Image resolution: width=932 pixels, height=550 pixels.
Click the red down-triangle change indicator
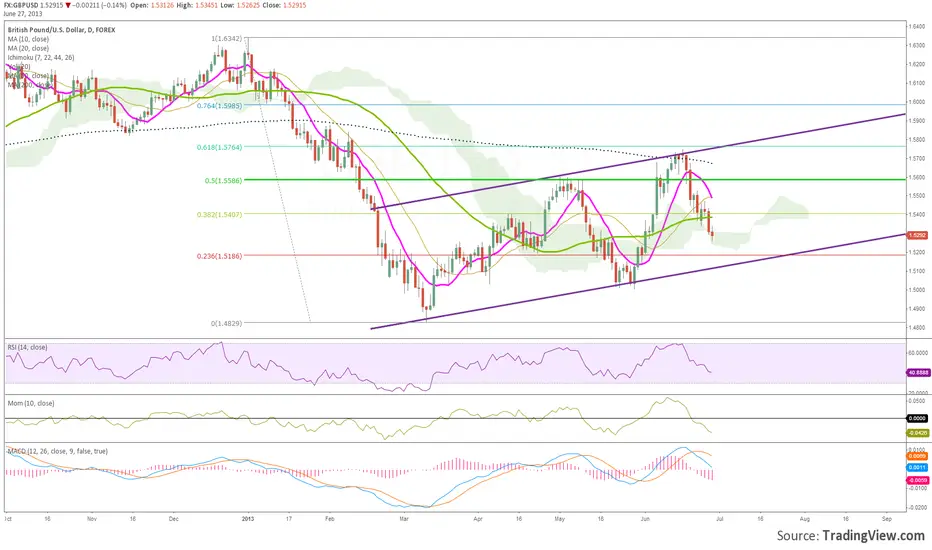[68, 5]
